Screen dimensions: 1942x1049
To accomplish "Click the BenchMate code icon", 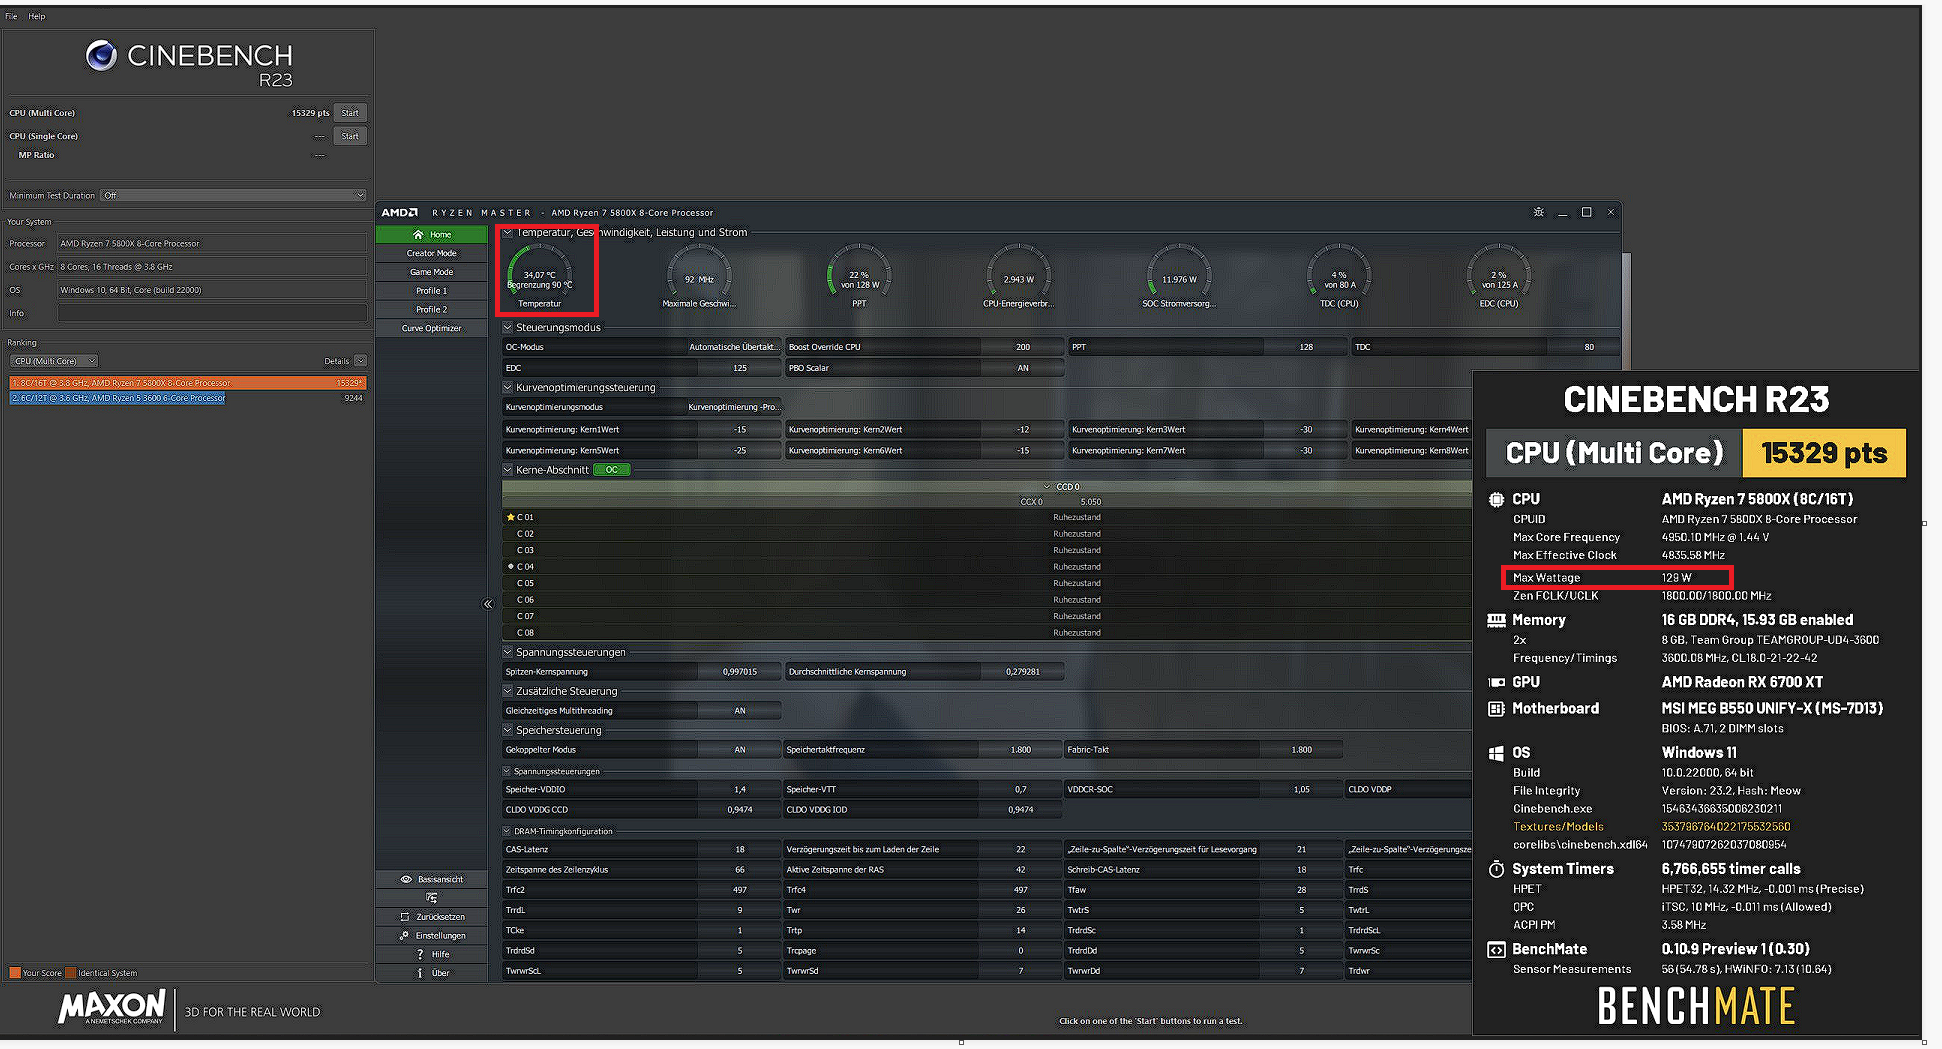I will pyautogui.click(x=1496, y=949).
